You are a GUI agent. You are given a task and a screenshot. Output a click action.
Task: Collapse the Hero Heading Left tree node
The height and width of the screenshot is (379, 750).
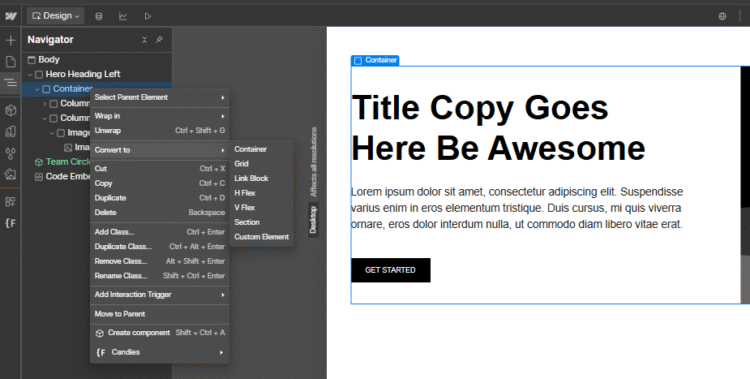coord(30,75)
